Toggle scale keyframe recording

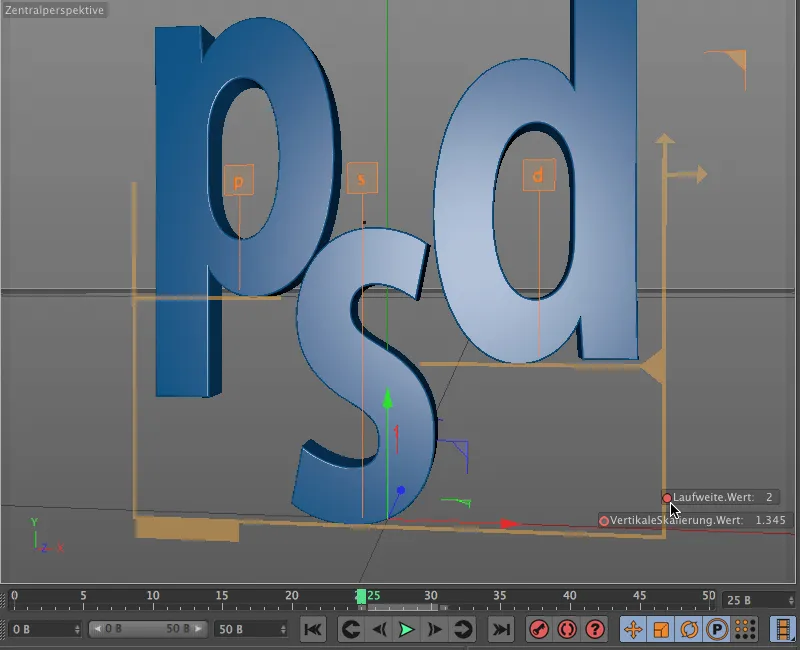click(x=661, y=629)
